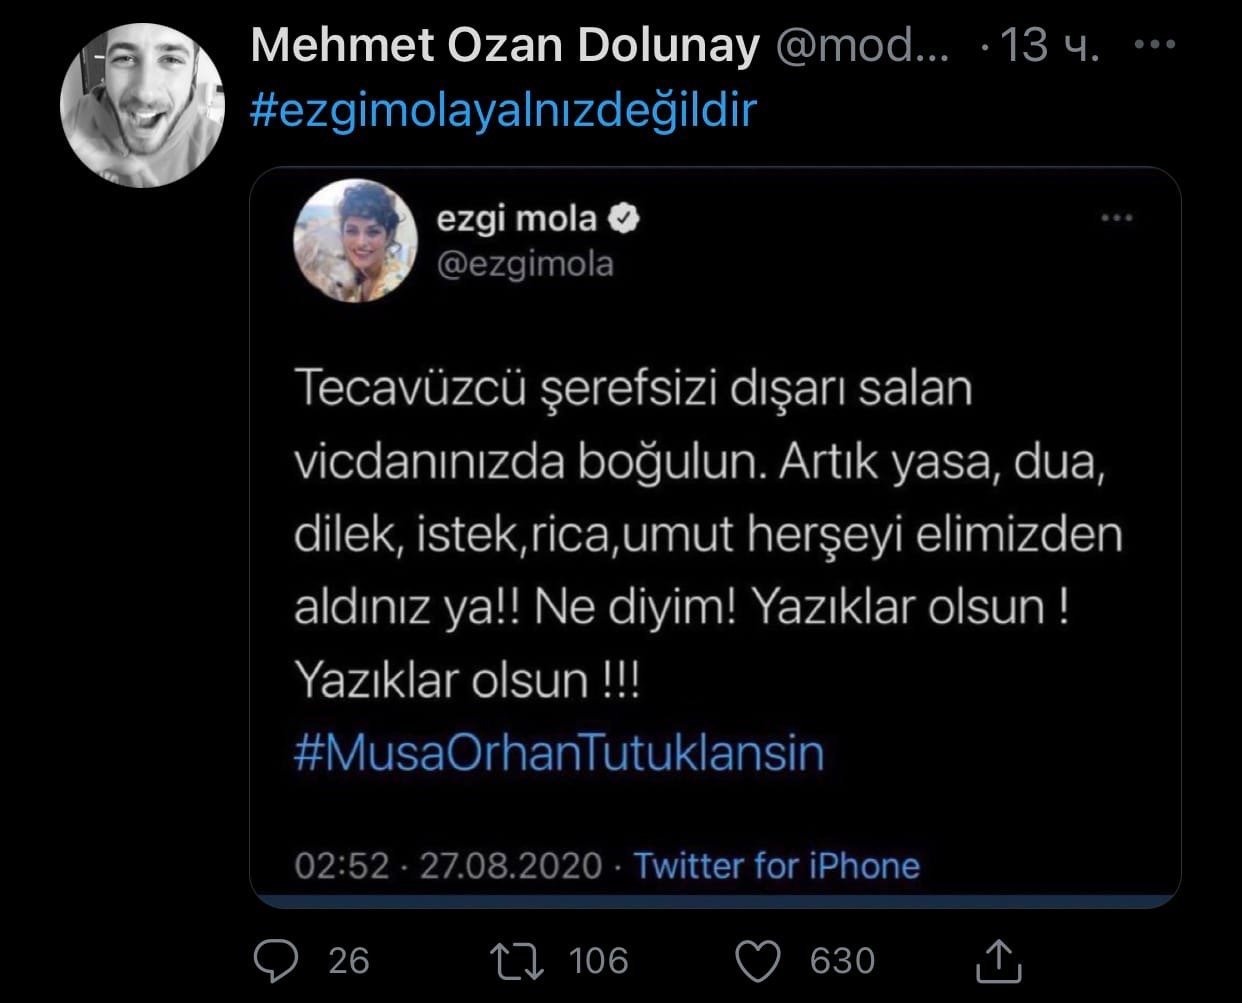Click the #ezgimolayalnızdeğildir hashtag
The image size is (1242, 1003).
[x=502, y=111]
